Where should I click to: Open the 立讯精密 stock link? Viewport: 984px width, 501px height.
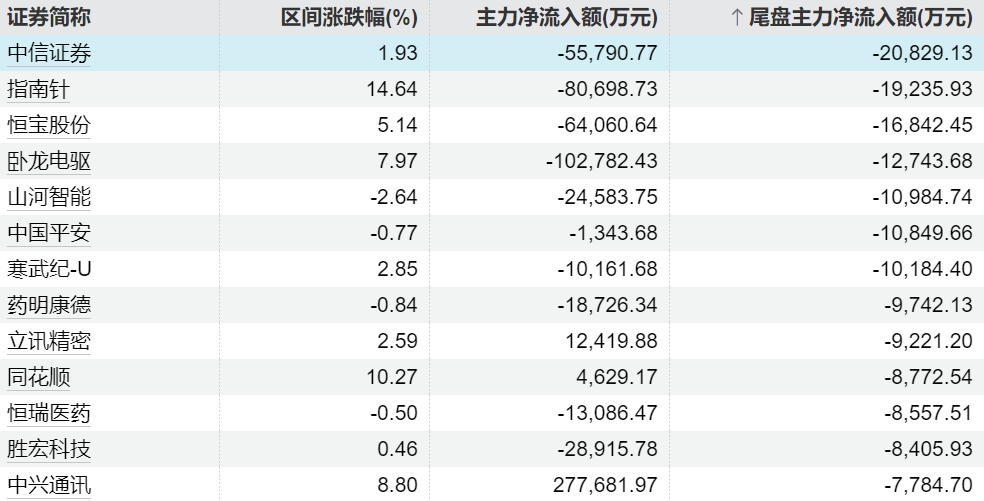pos(49,341)
